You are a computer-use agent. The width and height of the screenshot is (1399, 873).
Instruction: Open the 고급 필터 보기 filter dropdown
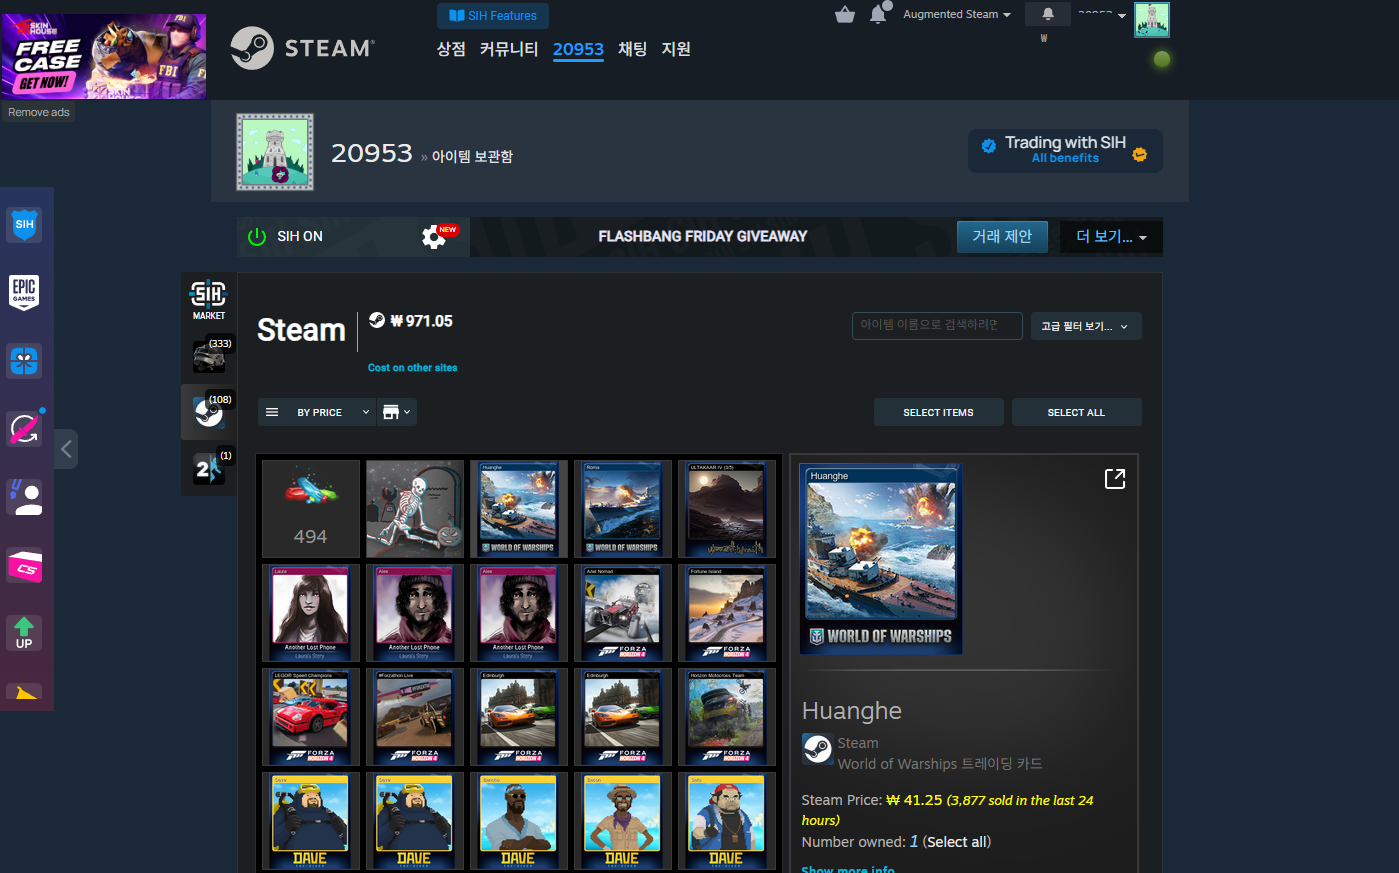pyautogui.click(x=1086, y=326)
